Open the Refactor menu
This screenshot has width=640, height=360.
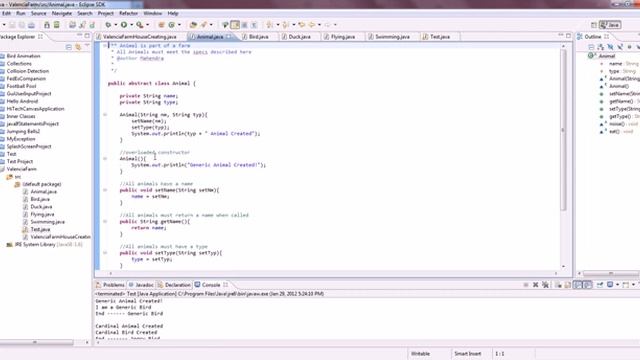coord(128,13)
